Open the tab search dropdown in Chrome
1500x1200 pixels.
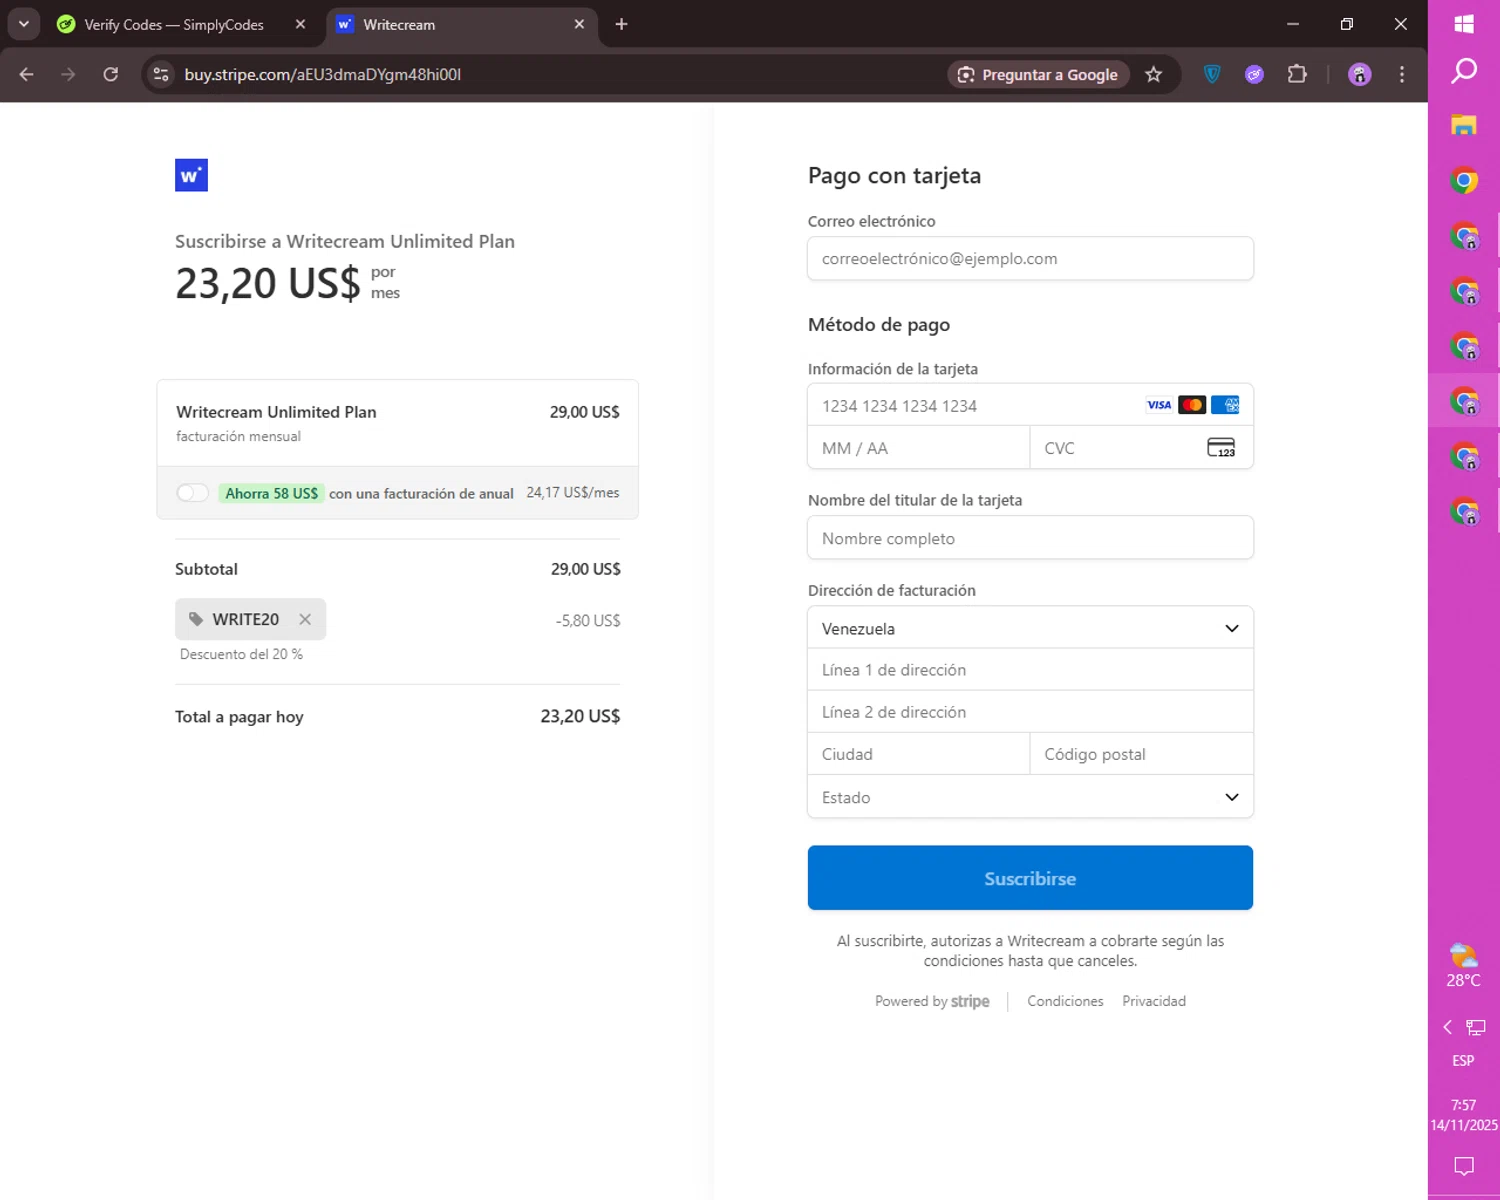[x=23, y=24]
